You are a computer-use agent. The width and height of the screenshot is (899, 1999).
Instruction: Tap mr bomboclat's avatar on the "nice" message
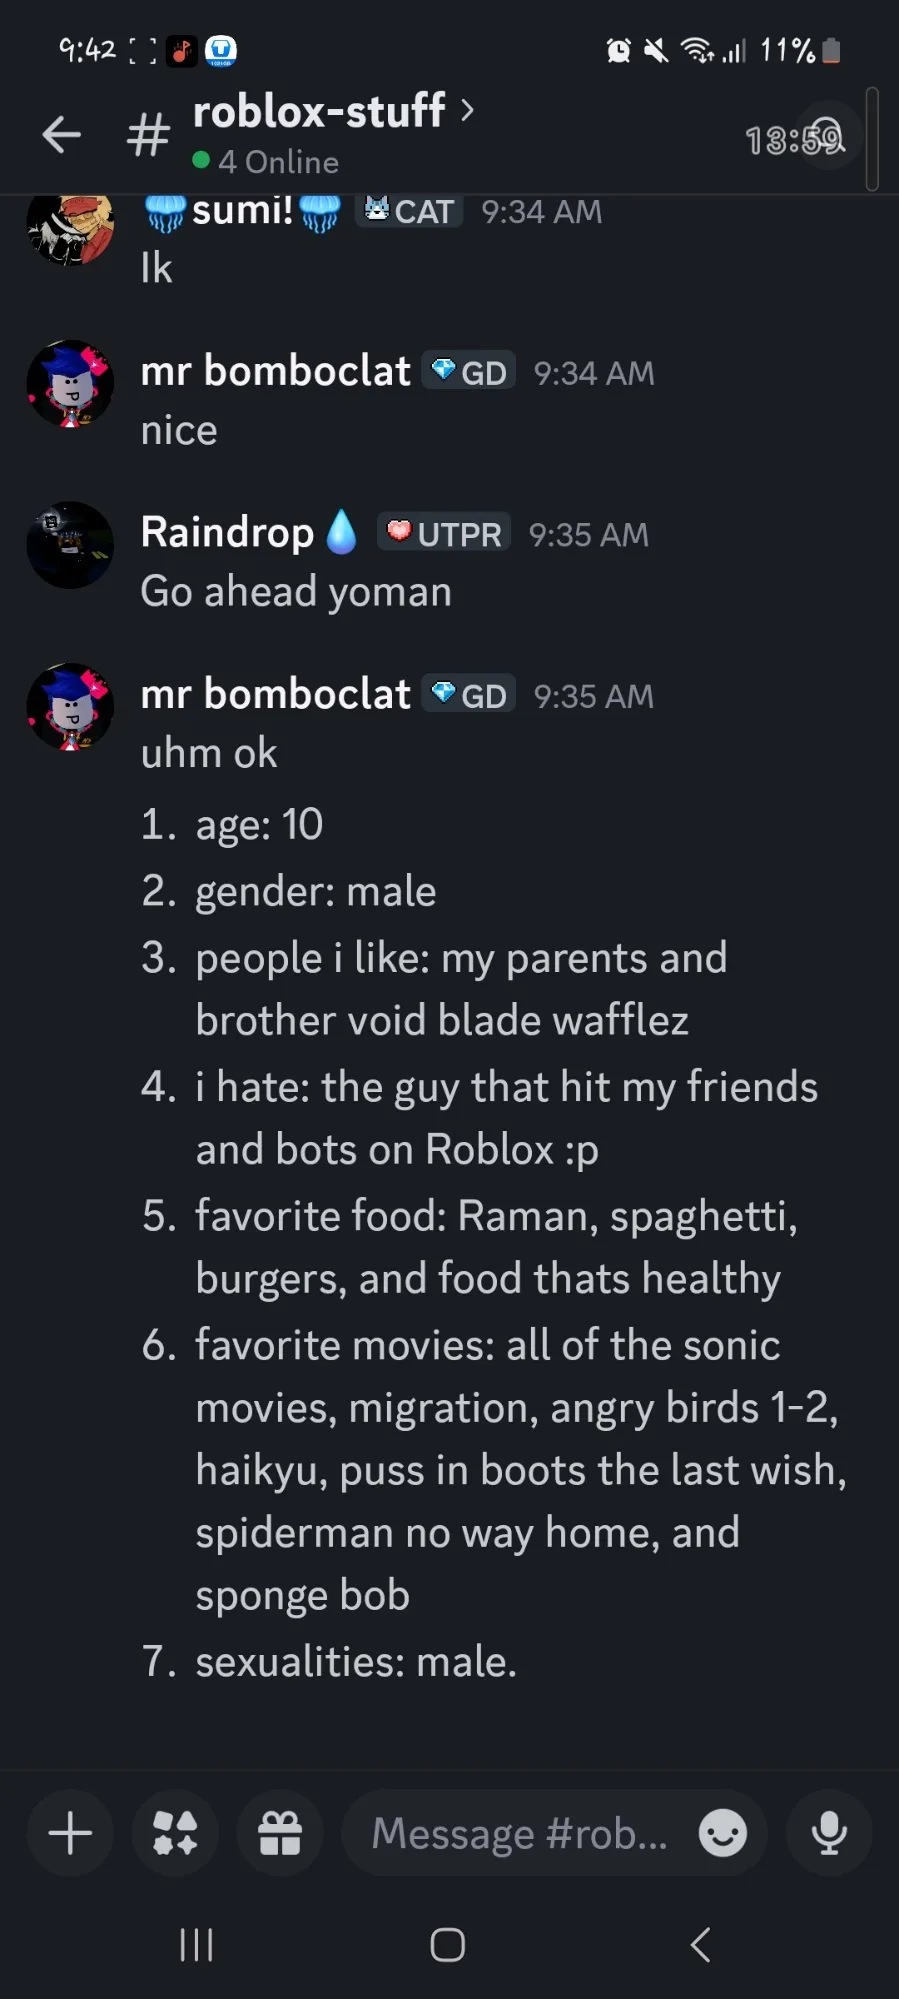70,384
